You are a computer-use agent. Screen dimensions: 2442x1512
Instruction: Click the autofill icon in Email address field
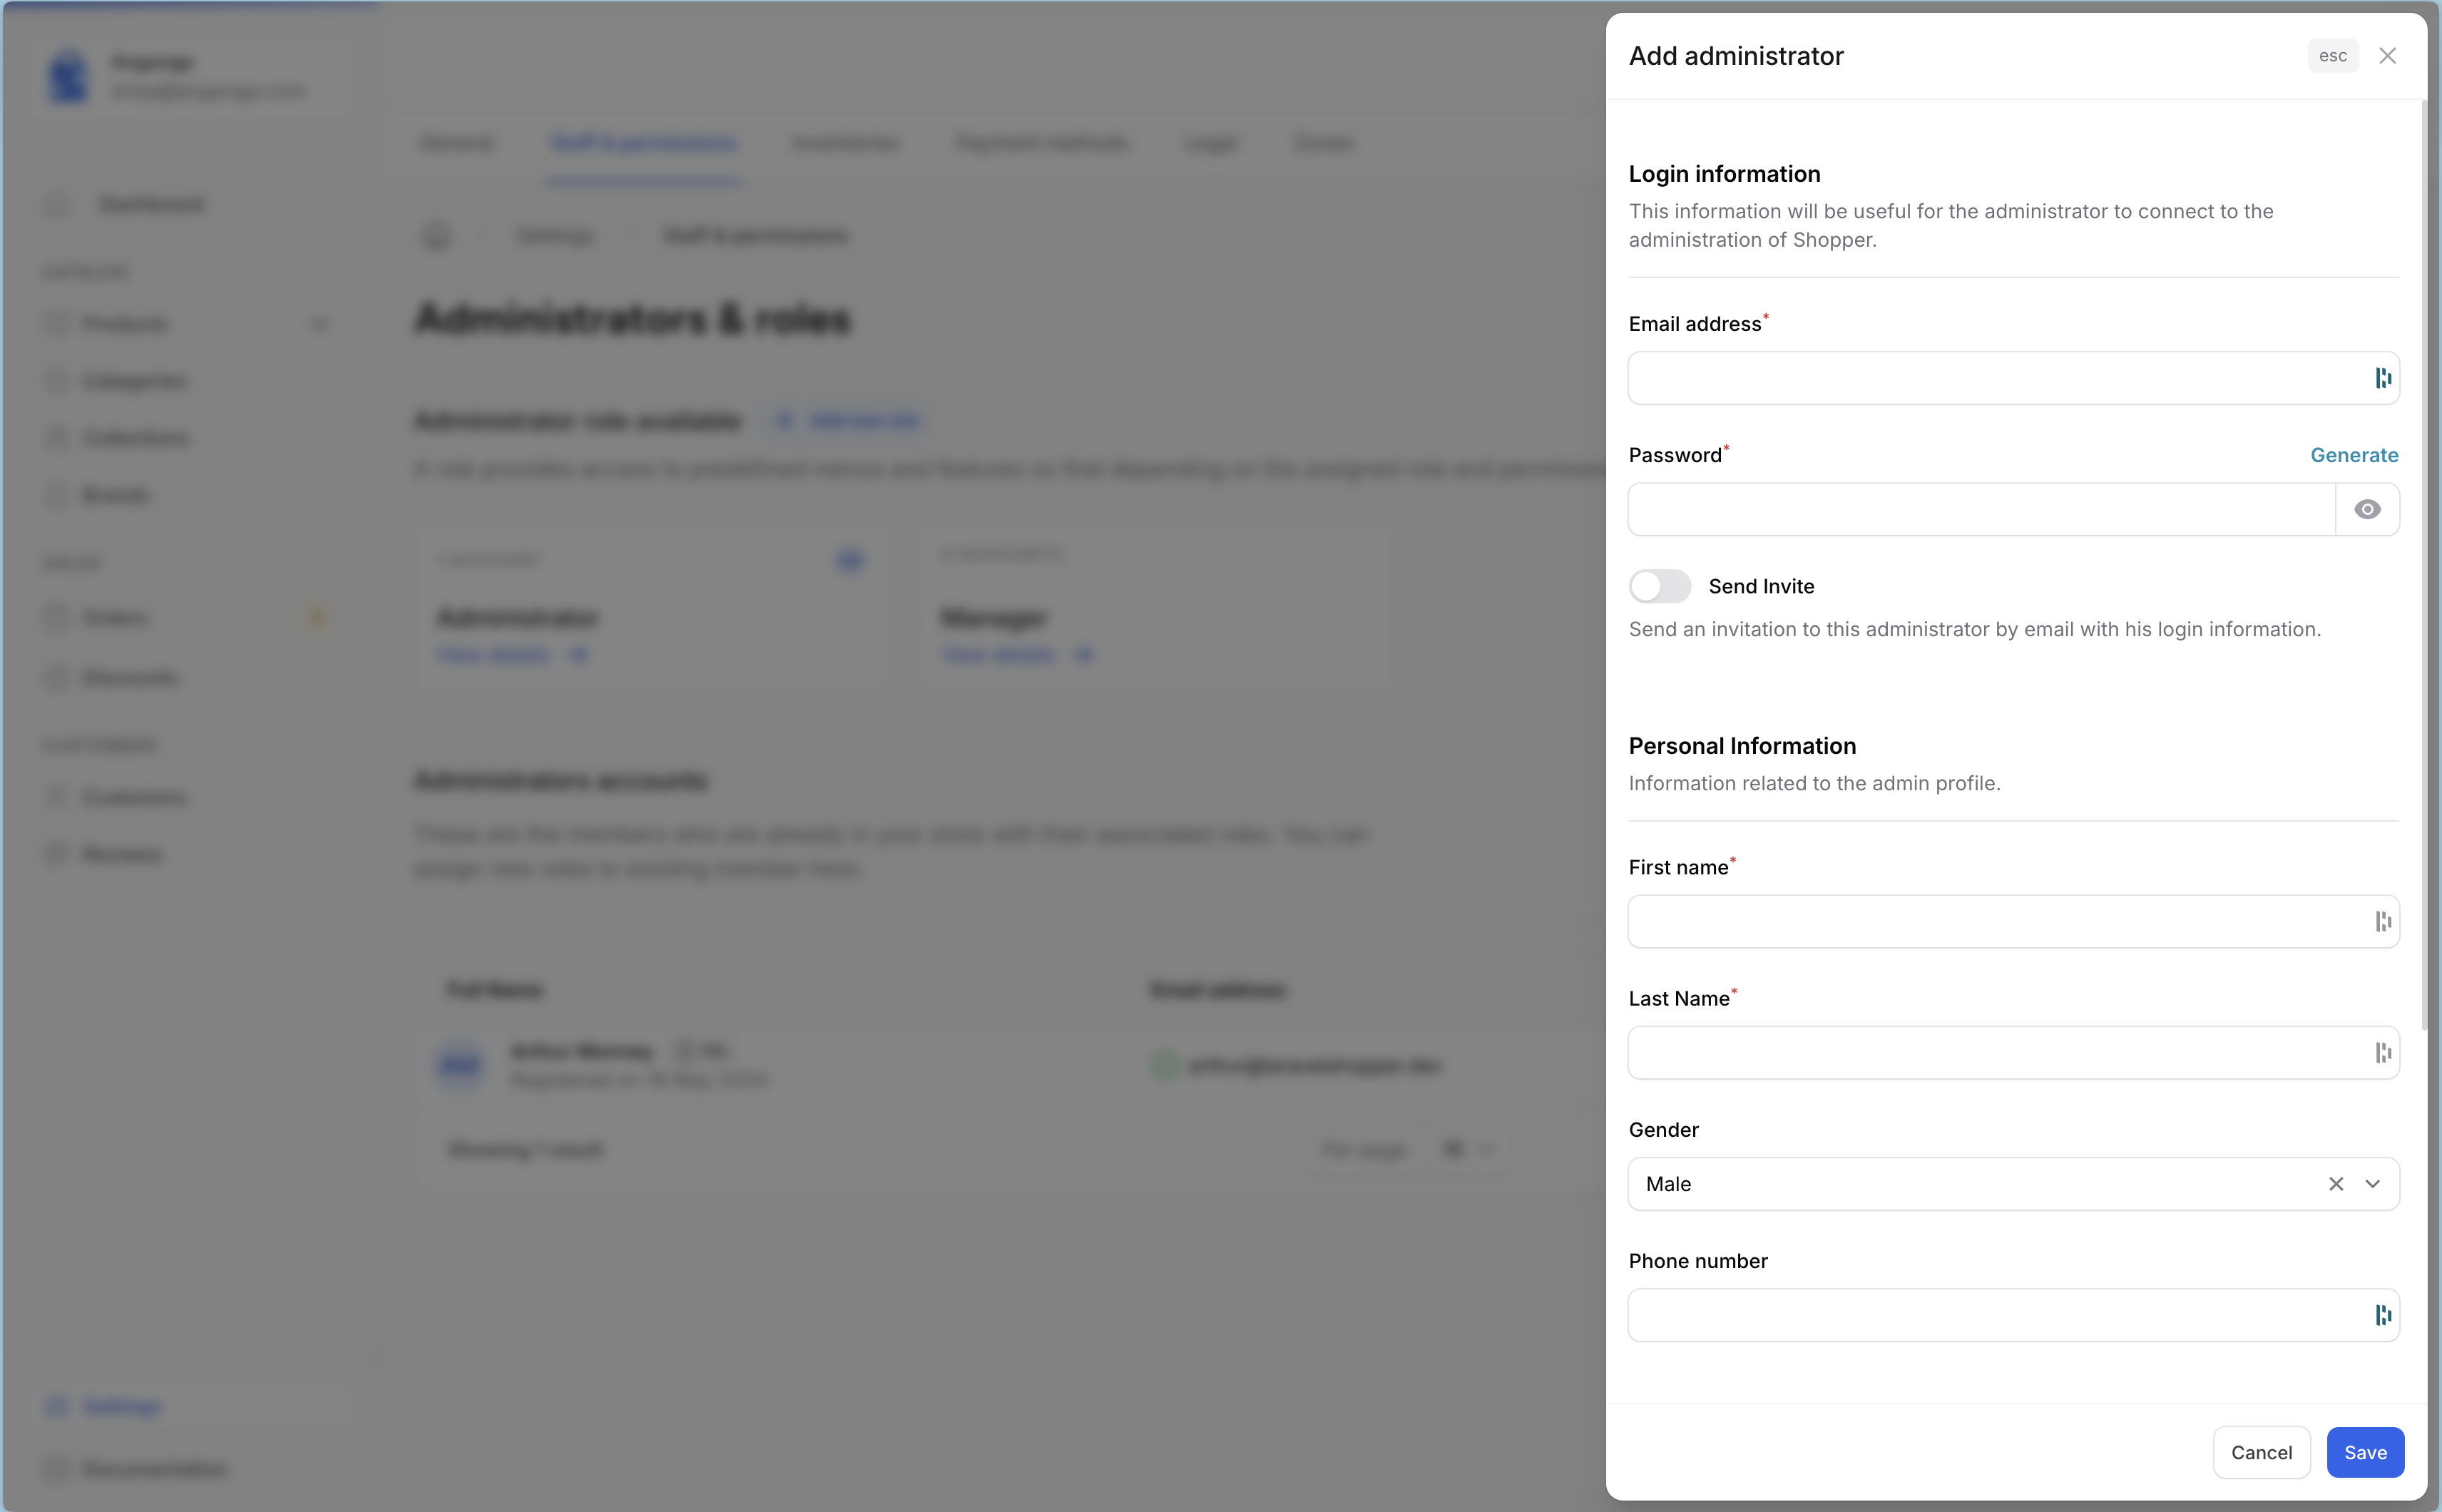2383,378
